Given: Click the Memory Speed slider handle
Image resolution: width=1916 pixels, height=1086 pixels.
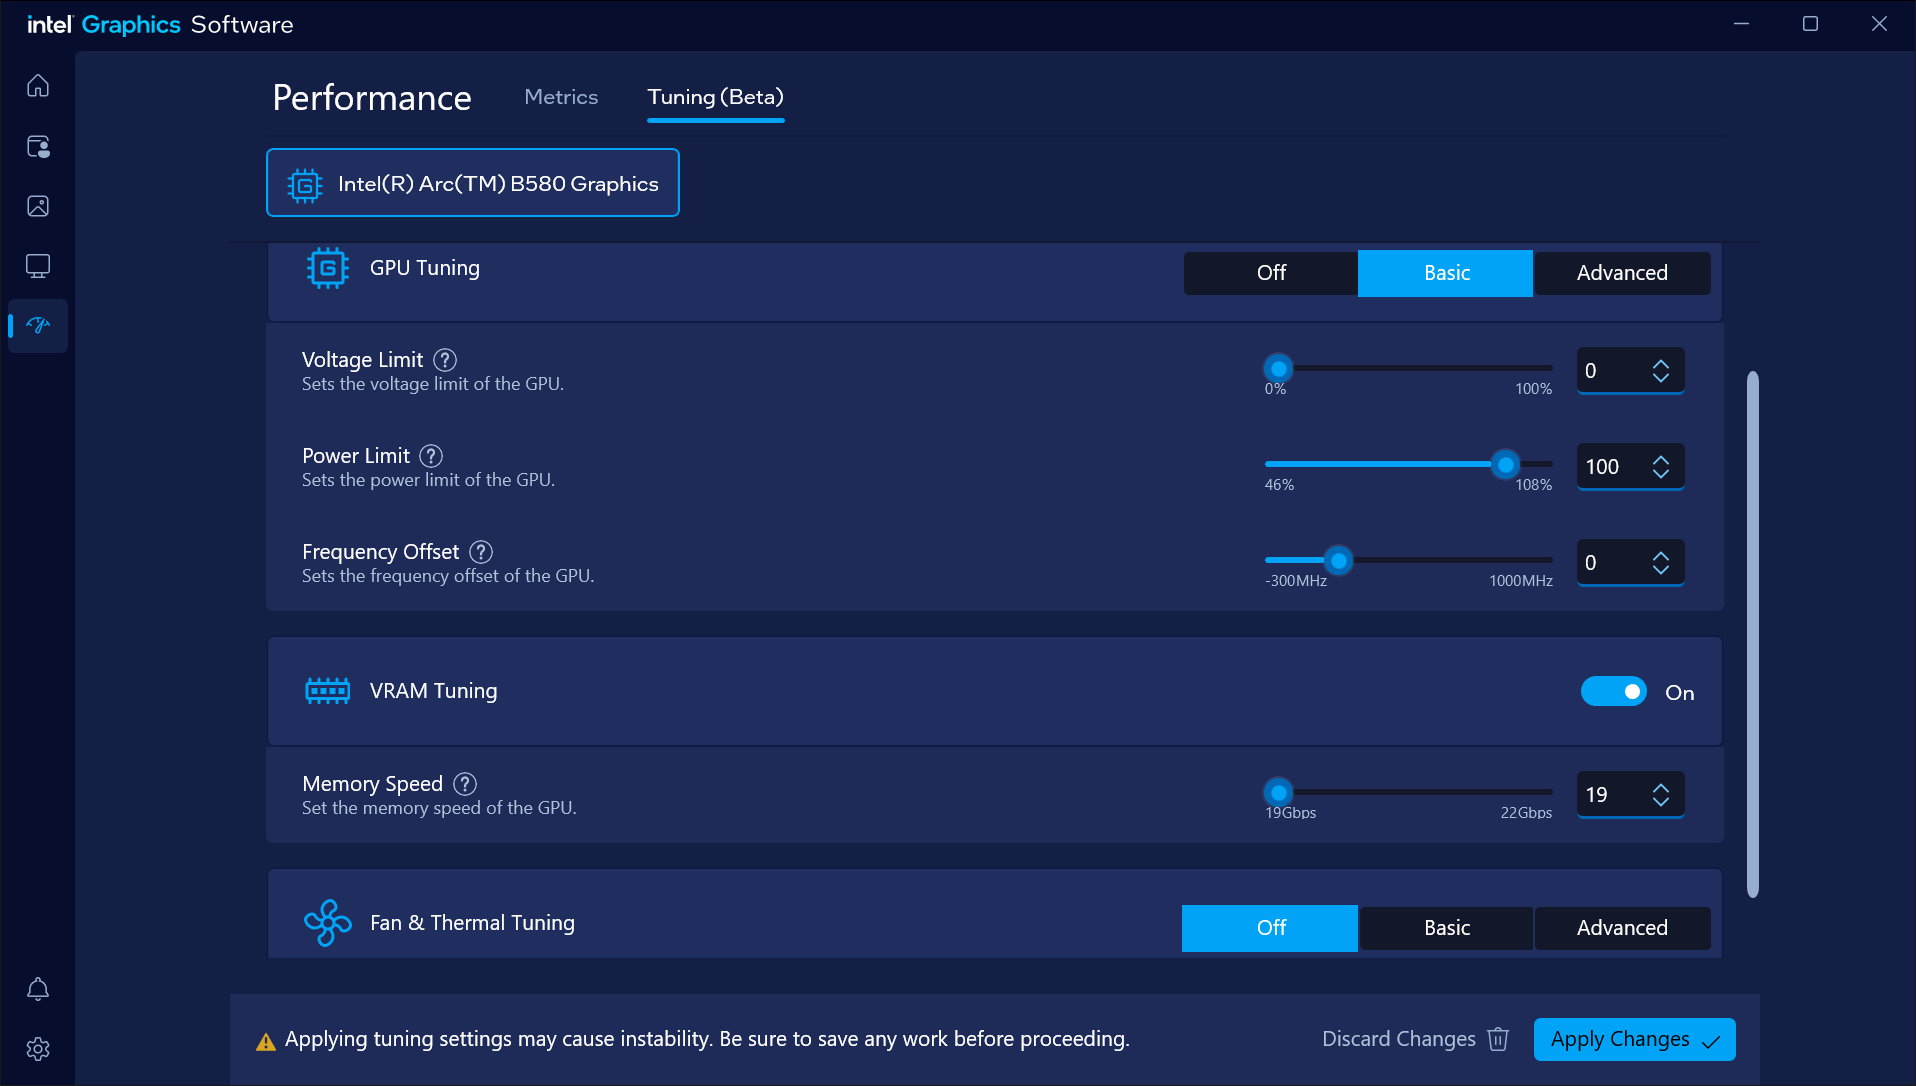Looking at the screenshot, I should coord(1278,792).
